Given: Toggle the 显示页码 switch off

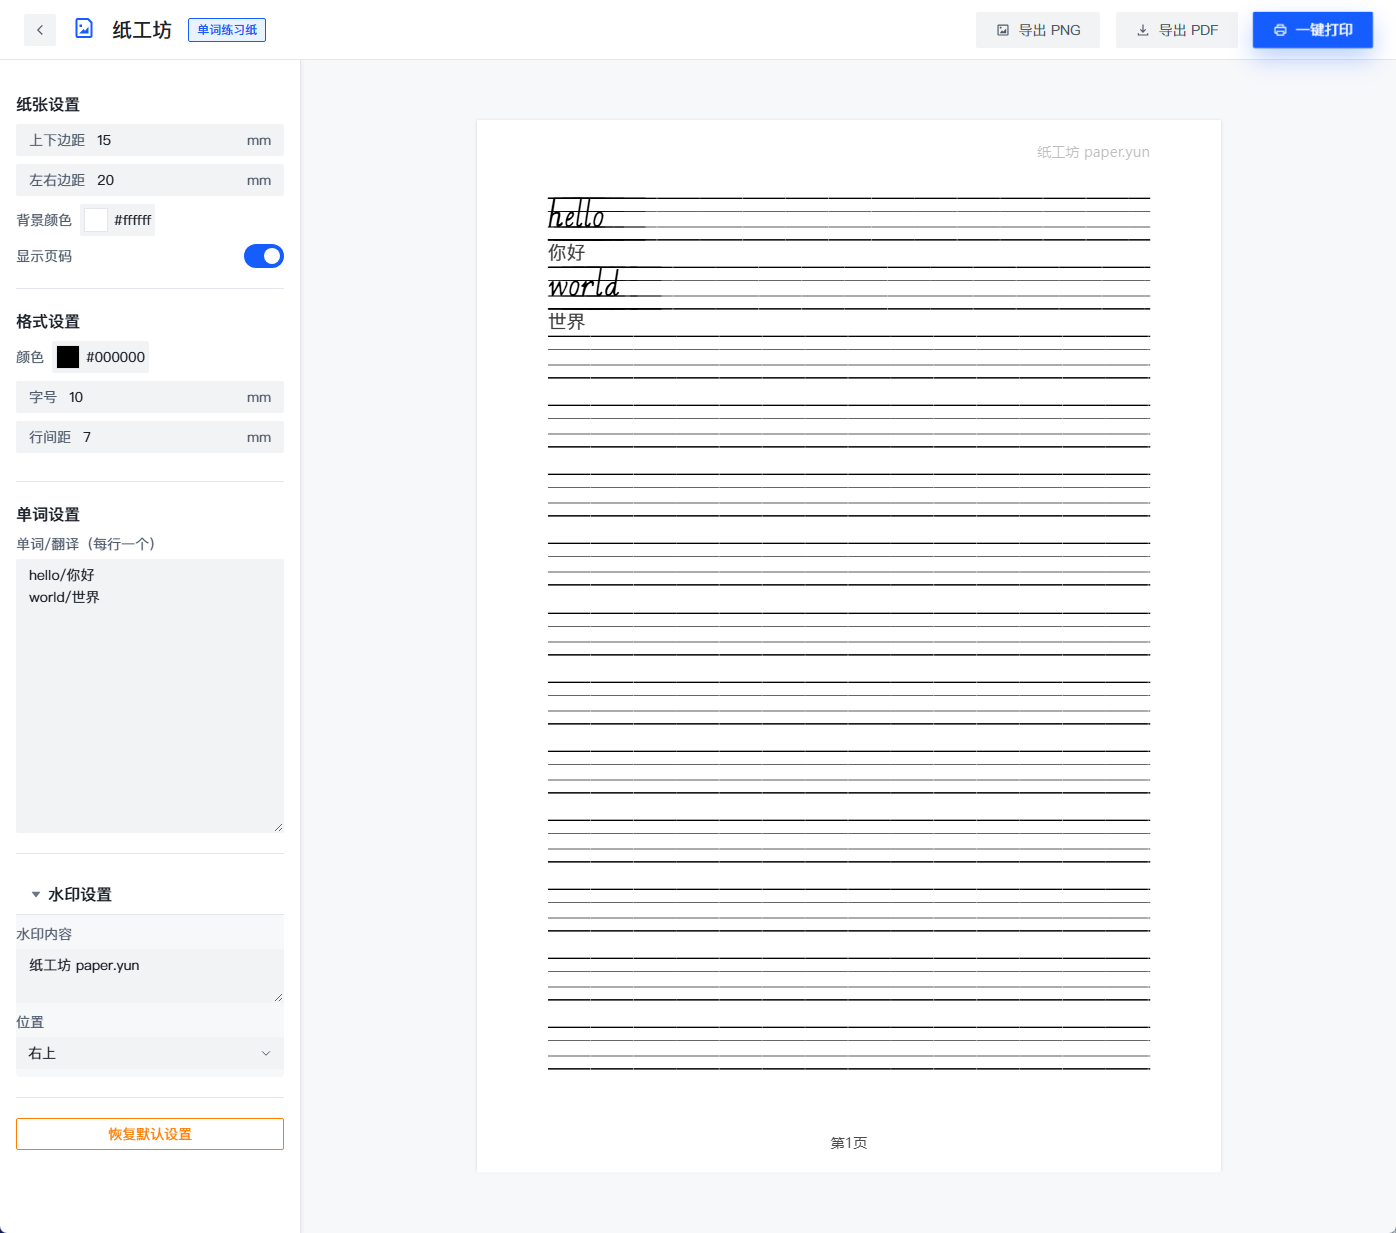Looking at the screenshot, I should click(263, 256).
